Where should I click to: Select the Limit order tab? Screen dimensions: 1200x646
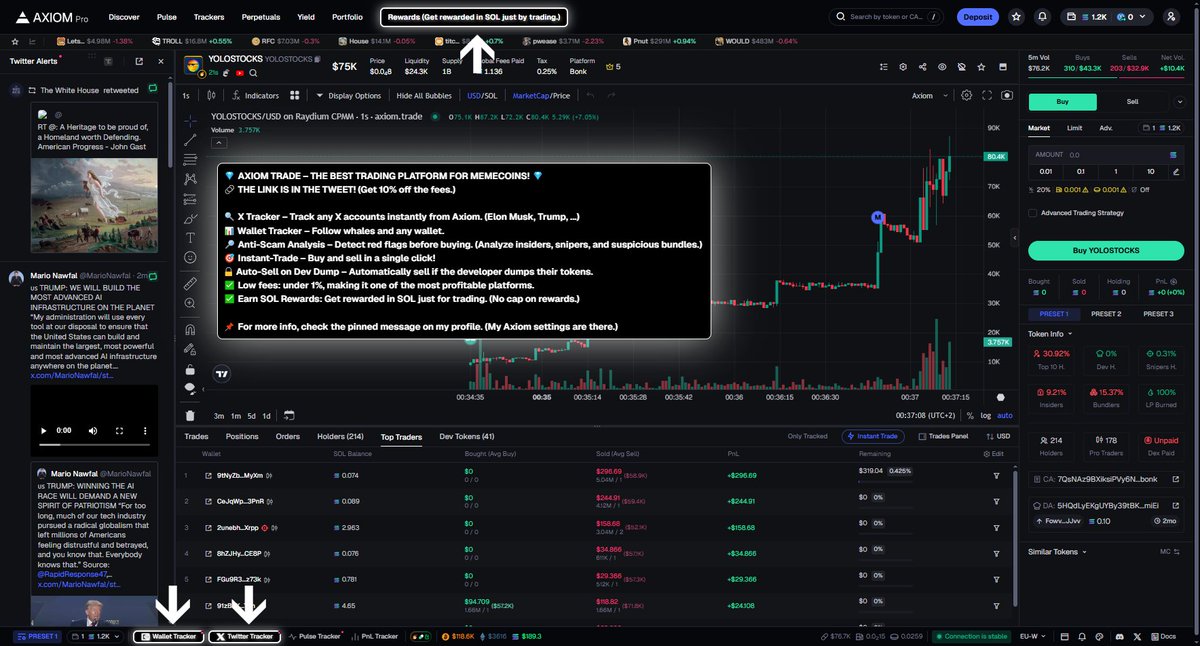(1074, 128)
